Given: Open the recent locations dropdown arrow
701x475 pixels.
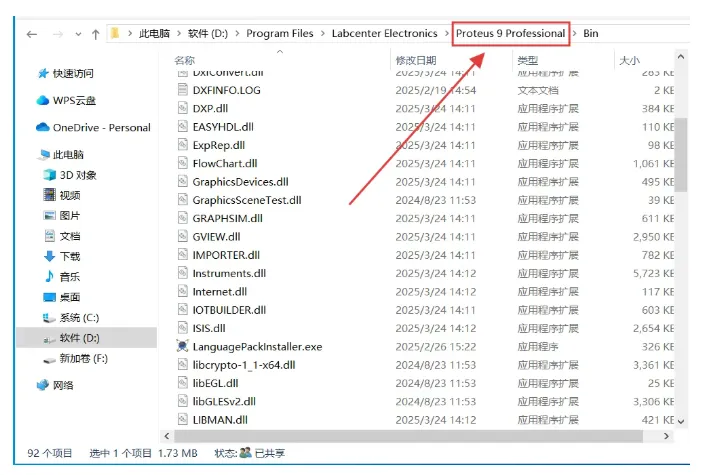Looking at the screenshot, I should click(78, 34).
